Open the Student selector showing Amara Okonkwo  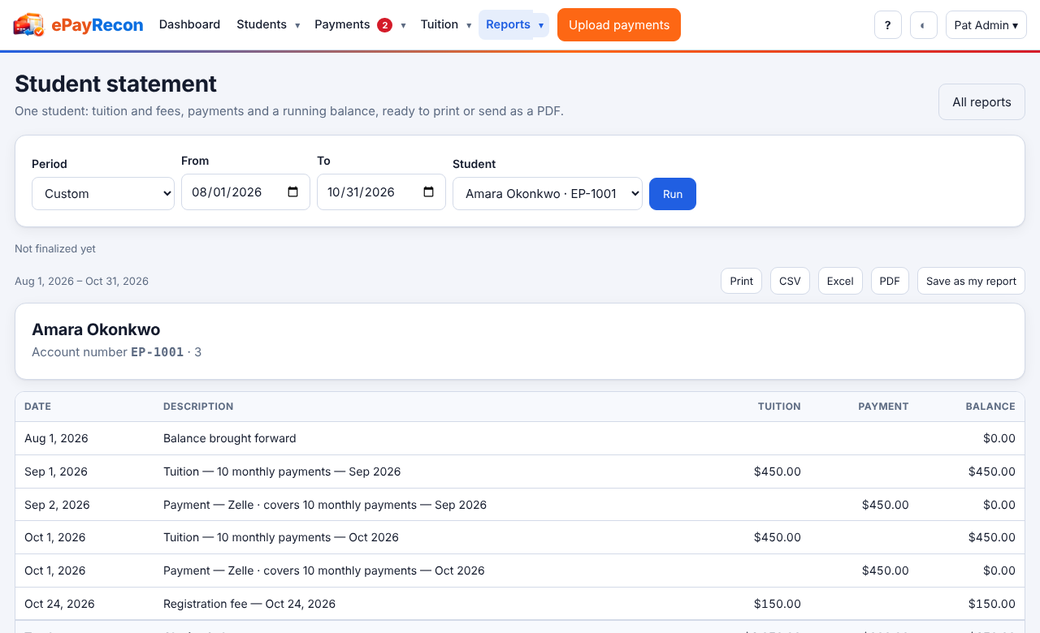[547, 194]
